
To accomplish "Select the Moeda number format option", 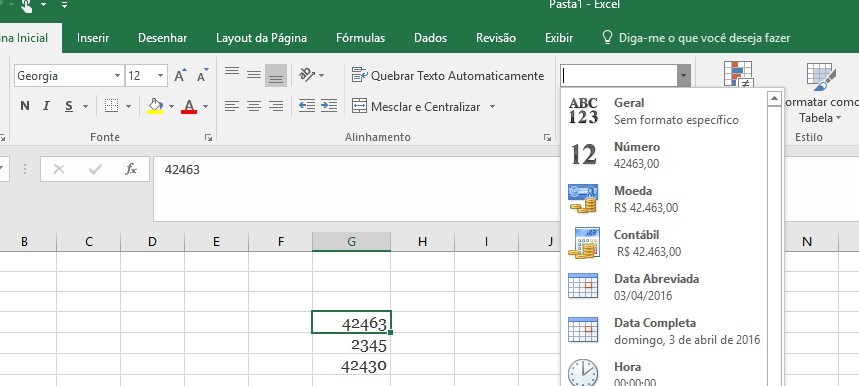I will tap(664, 199).
